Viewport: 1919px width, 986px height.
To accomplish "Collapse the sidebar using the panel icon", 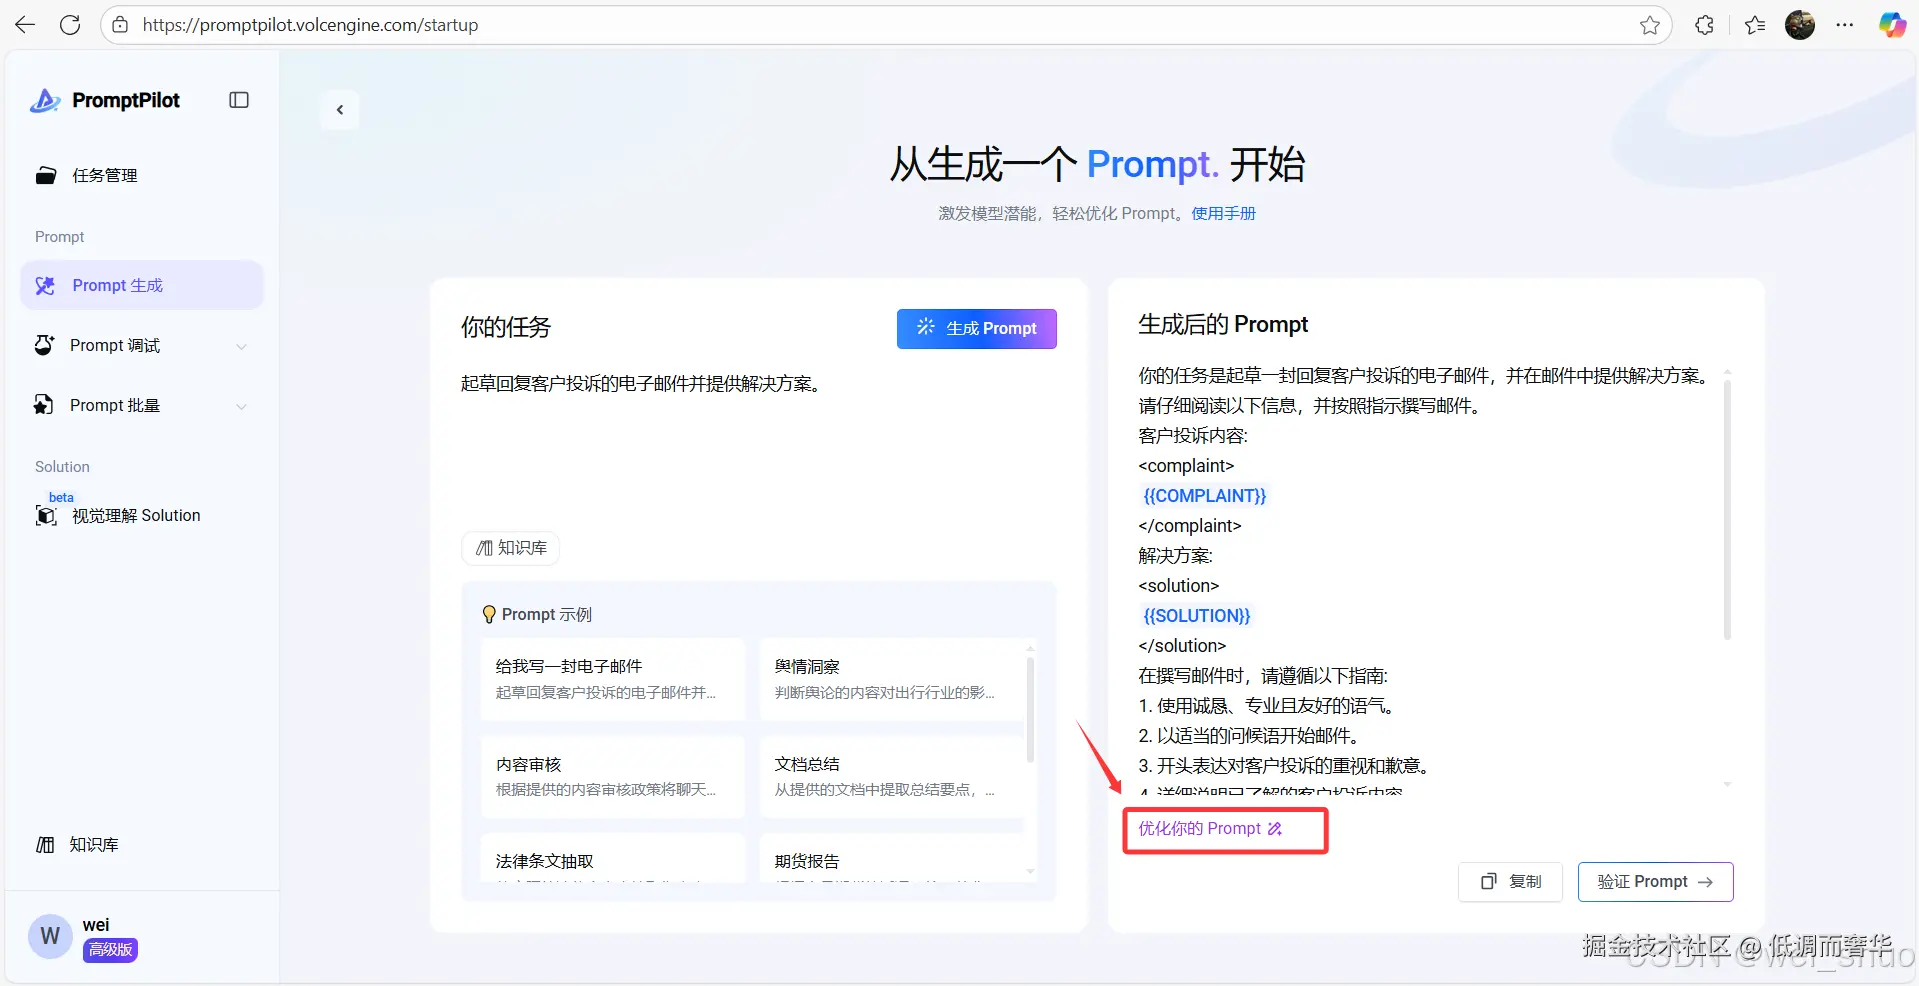I will pos(238,100).
